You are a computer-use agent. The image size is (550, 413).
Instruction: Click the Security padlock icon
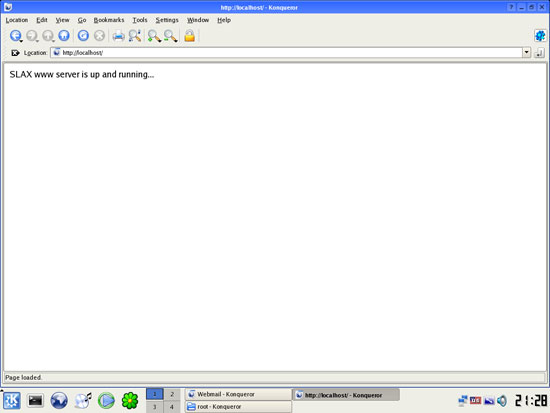(189, 35)
